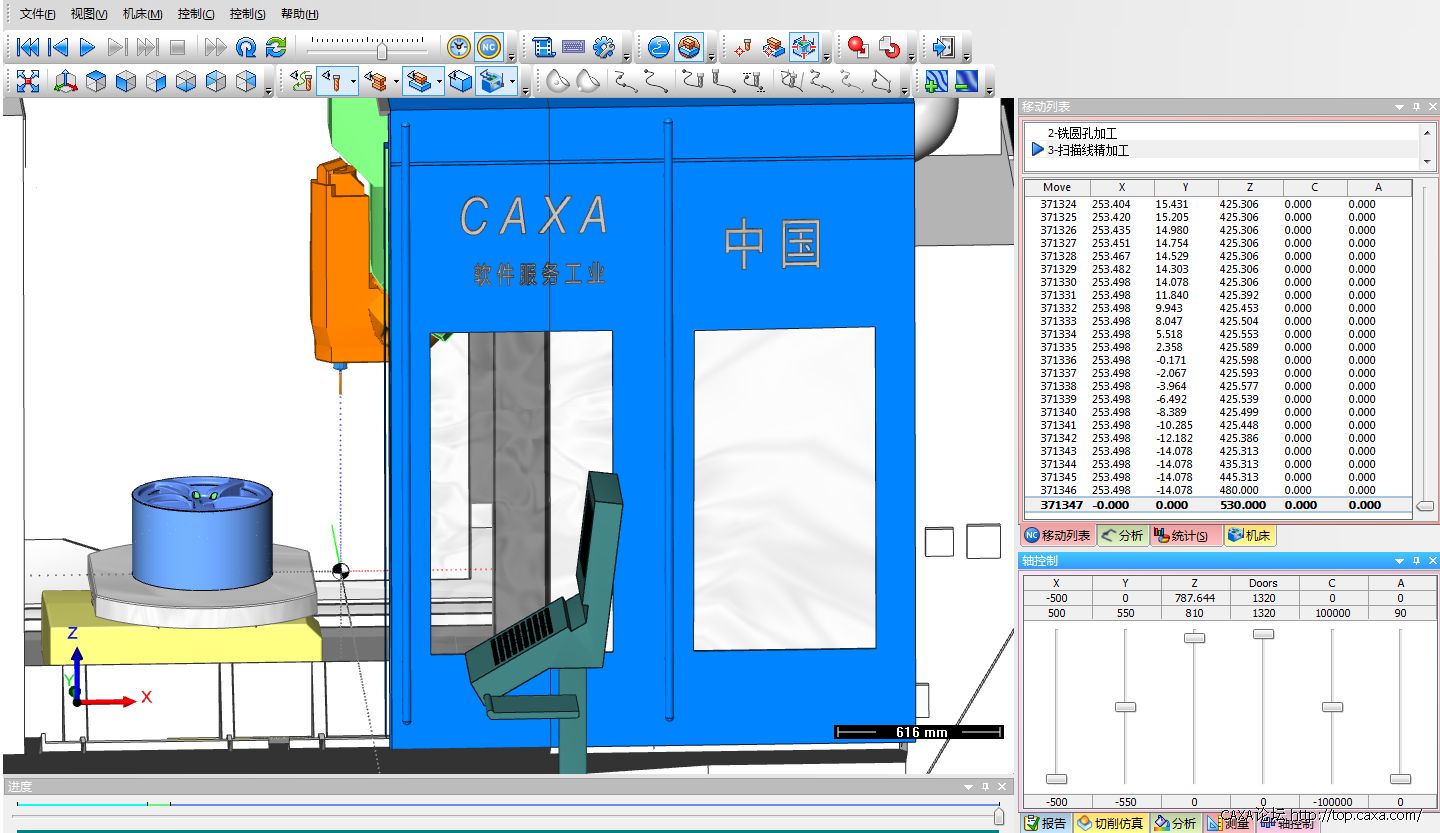Click the keyboard icon in the toolbar
The height and width of the screenshot is (833, 1440).
click(573, 46)
